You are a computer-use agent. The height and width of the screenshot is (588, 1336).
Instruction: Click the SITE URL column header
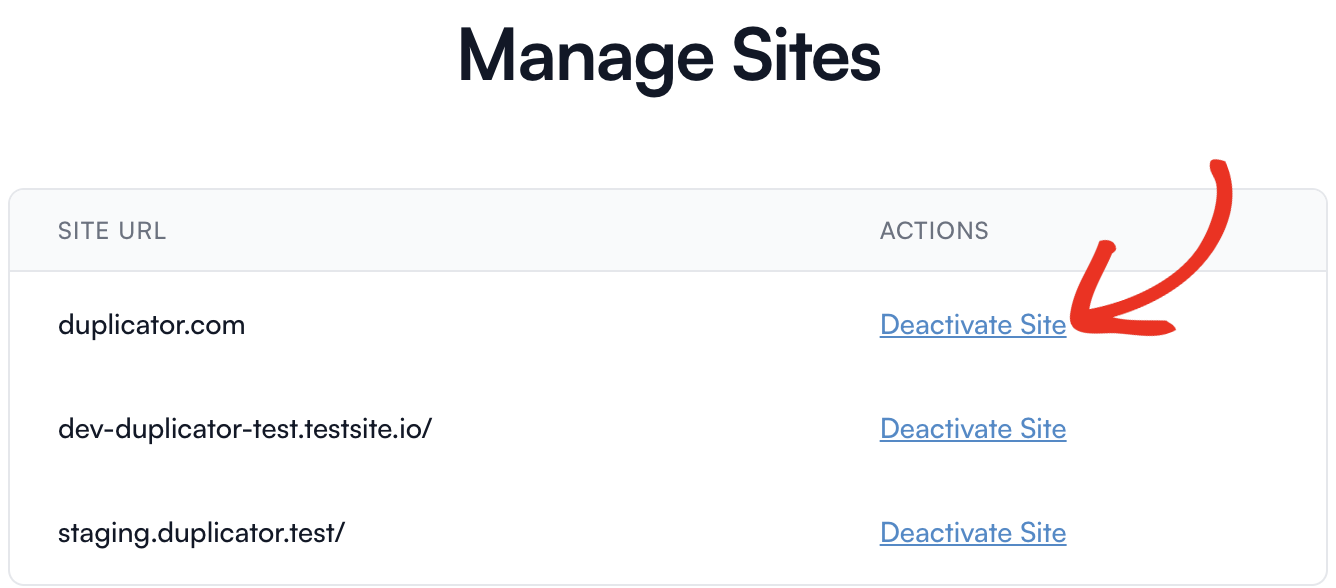112,231
